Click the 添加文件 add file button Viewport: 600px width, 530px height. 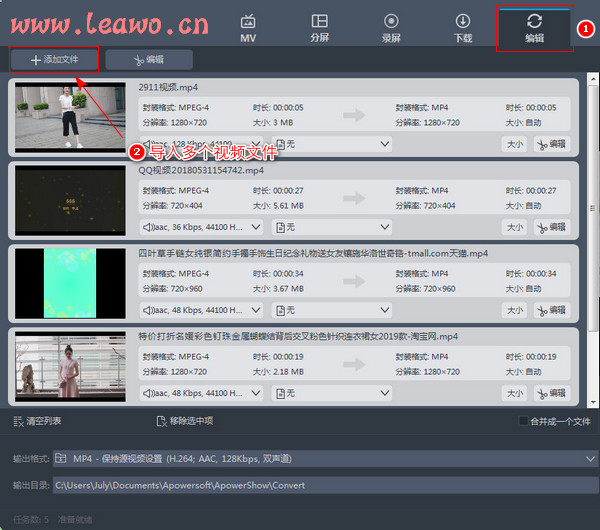point(54,59)
